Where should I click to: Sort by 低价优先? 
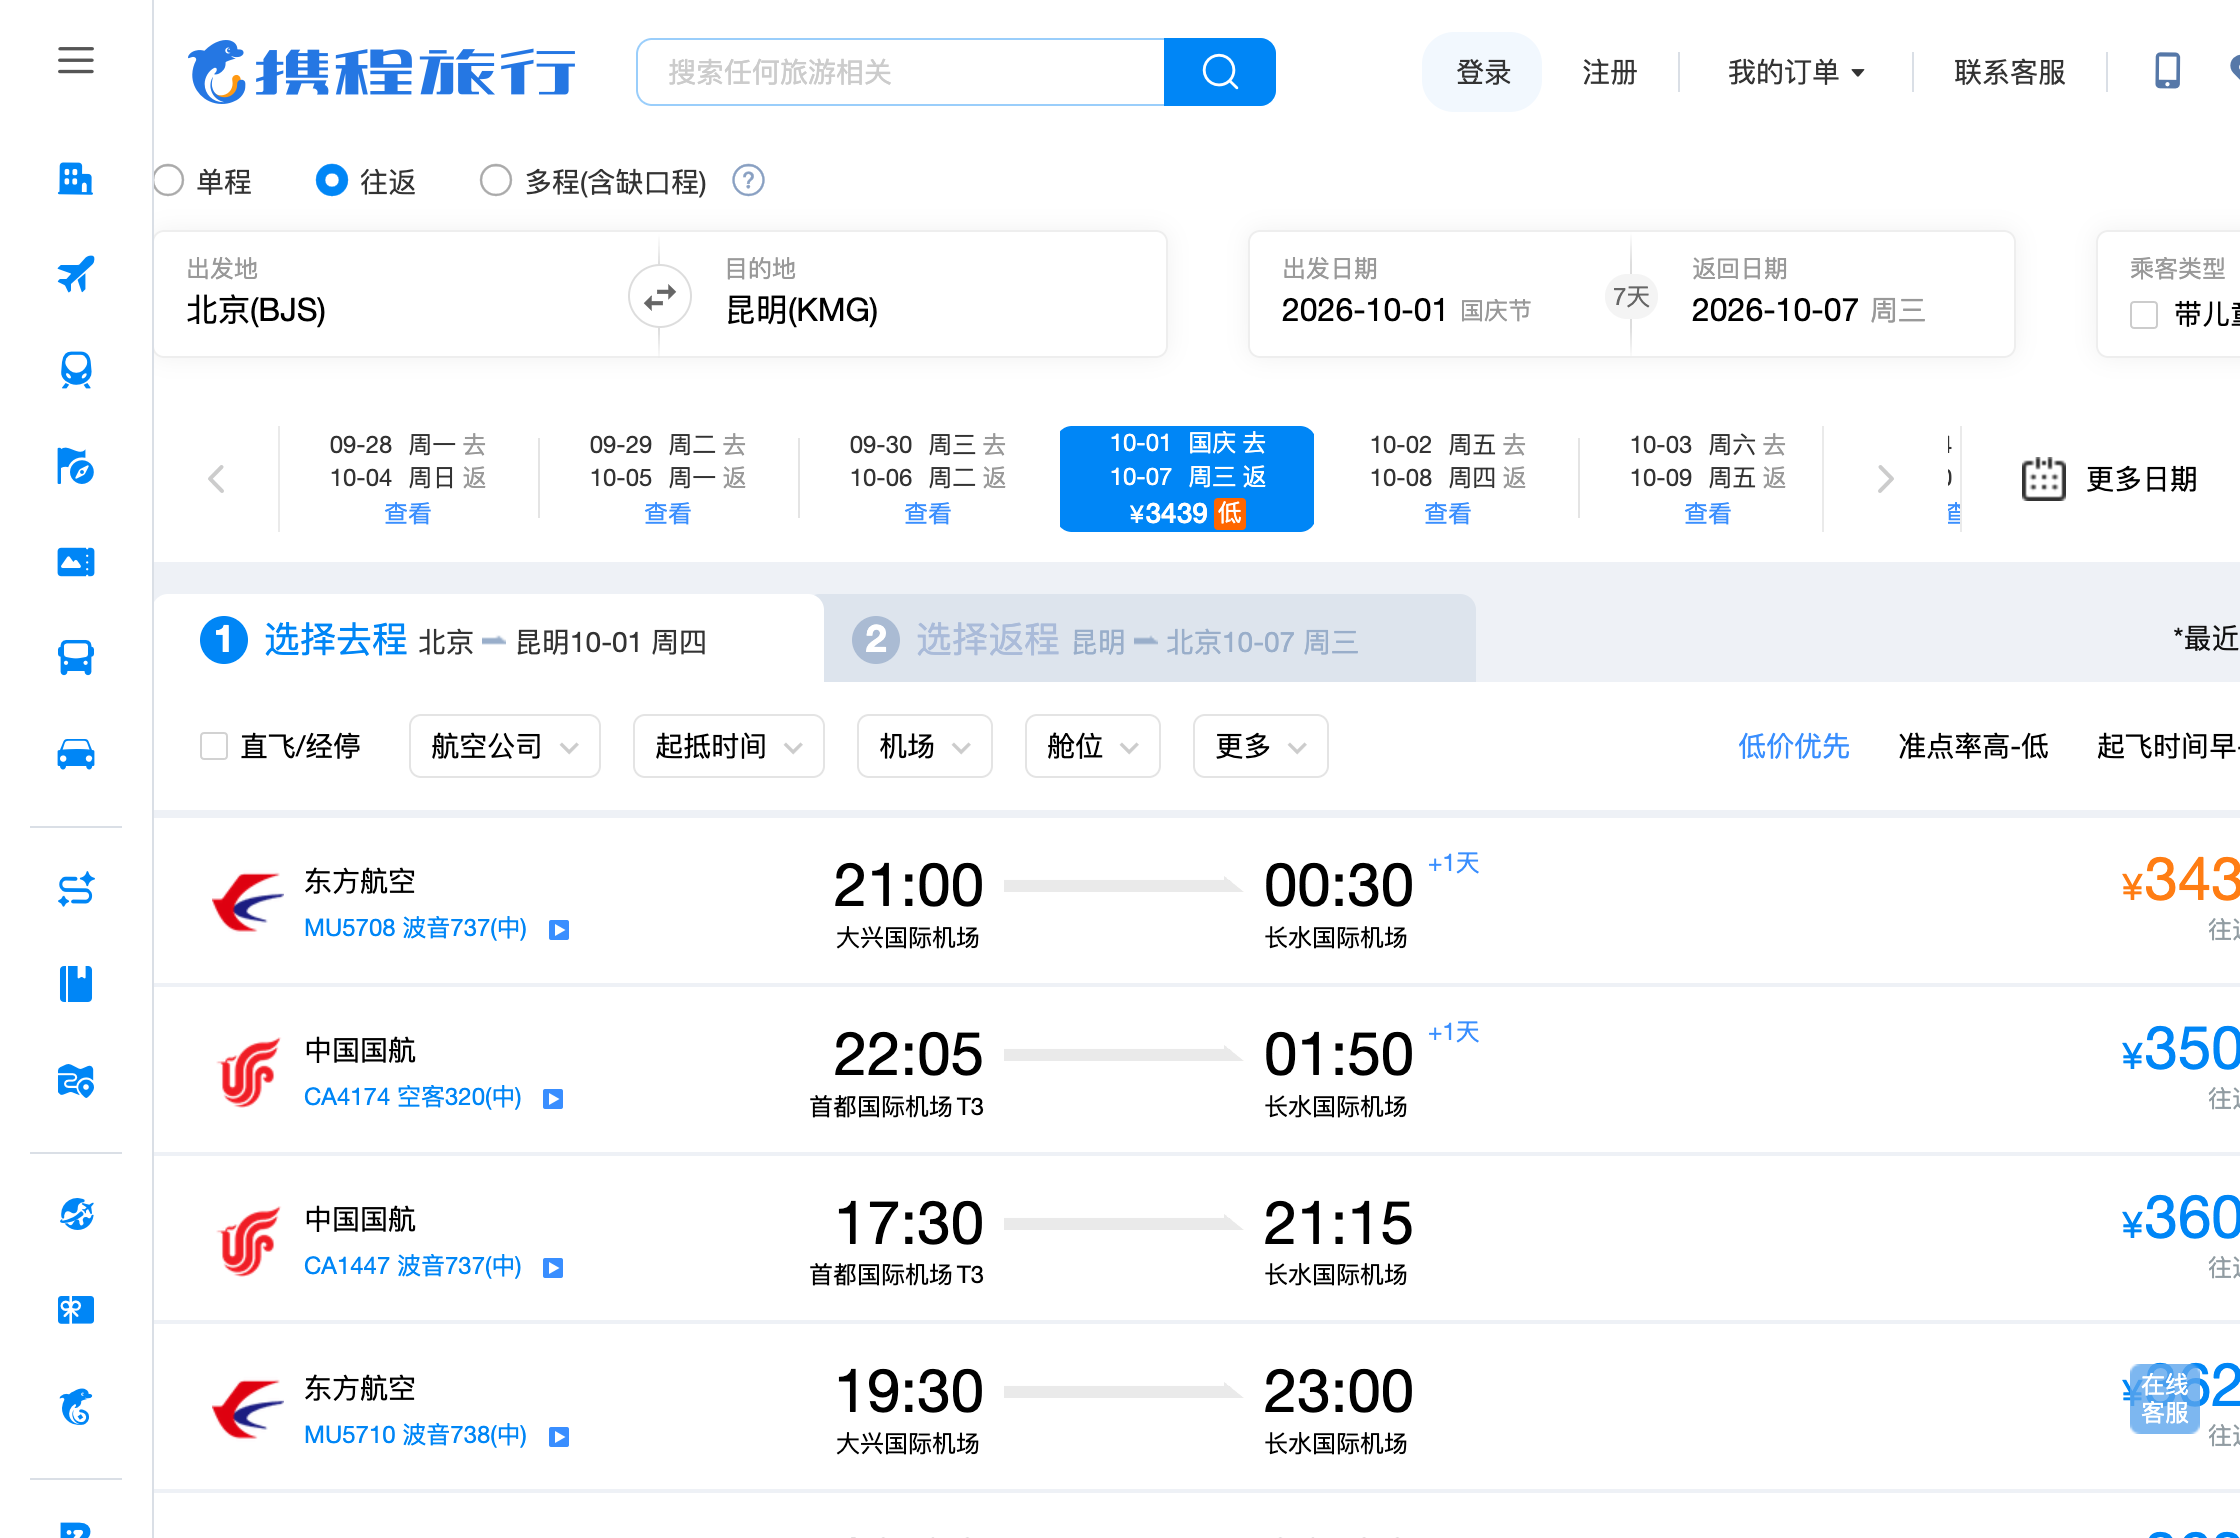[x=1793, y=746]
